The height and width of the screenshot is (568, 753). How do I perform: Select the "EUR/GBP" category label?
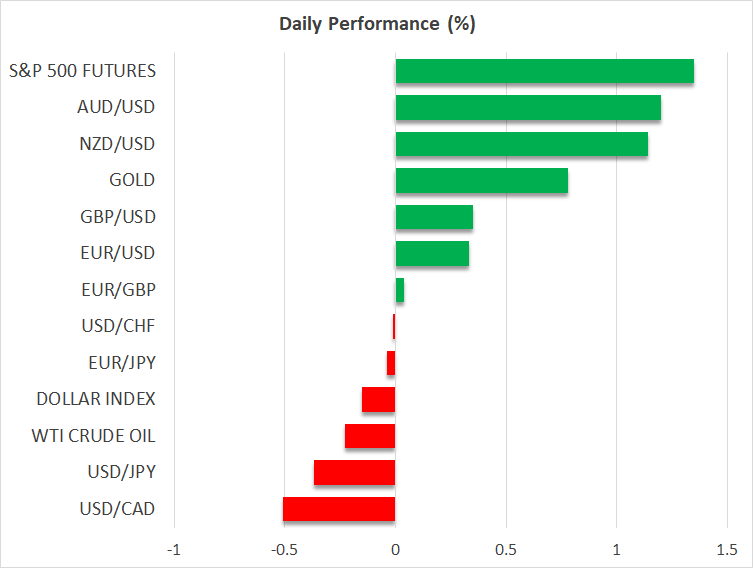pos(118,290)
